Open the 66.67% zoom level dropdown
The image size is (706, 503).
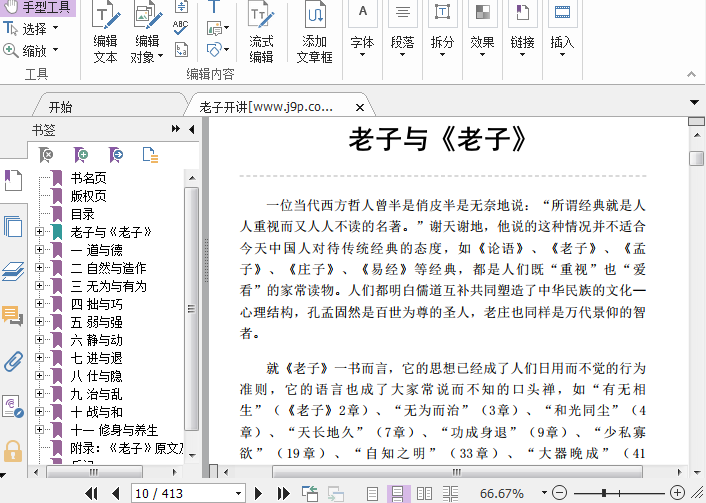point(544,492)
